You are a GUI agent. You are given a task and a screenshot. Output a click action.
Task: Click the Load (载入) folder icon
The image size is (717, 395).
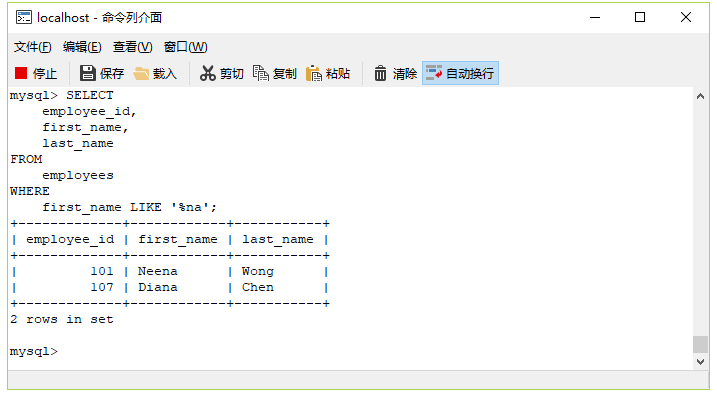pyautogui.click(x=141, y=73)
